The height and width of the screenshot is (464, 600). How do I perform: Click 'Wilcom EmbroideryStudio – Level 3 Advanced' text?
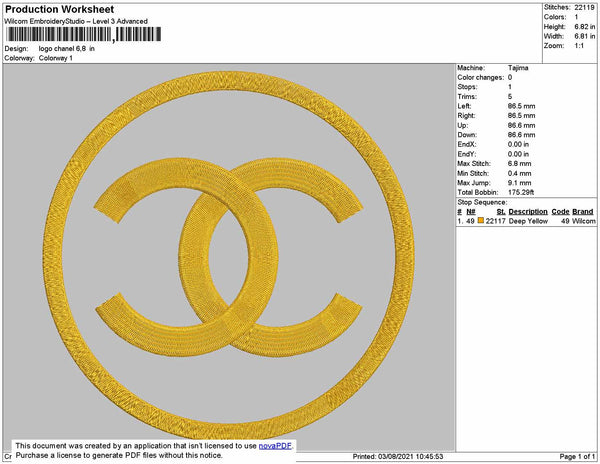[76, 21]
